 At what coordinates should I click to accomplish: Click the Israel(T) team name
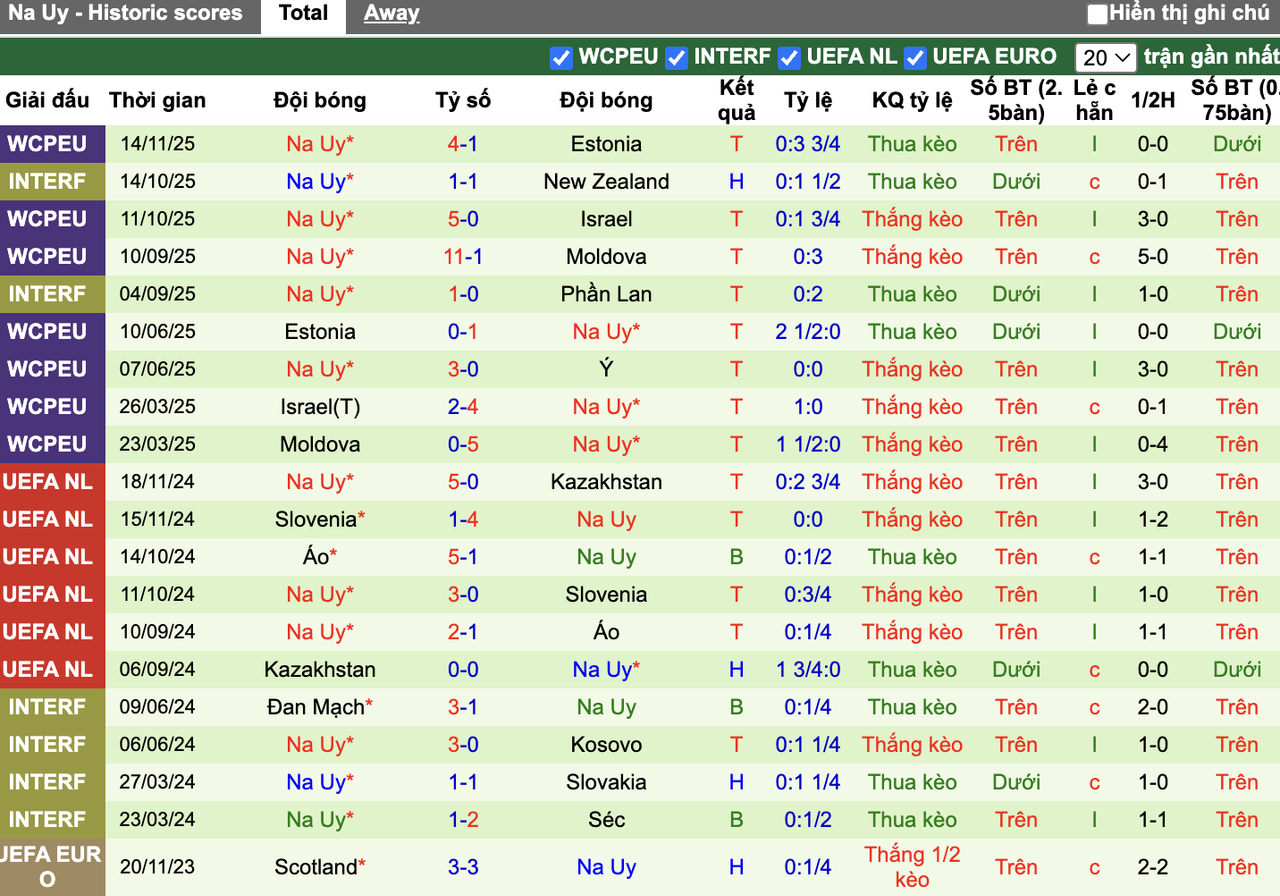(320, 407)
